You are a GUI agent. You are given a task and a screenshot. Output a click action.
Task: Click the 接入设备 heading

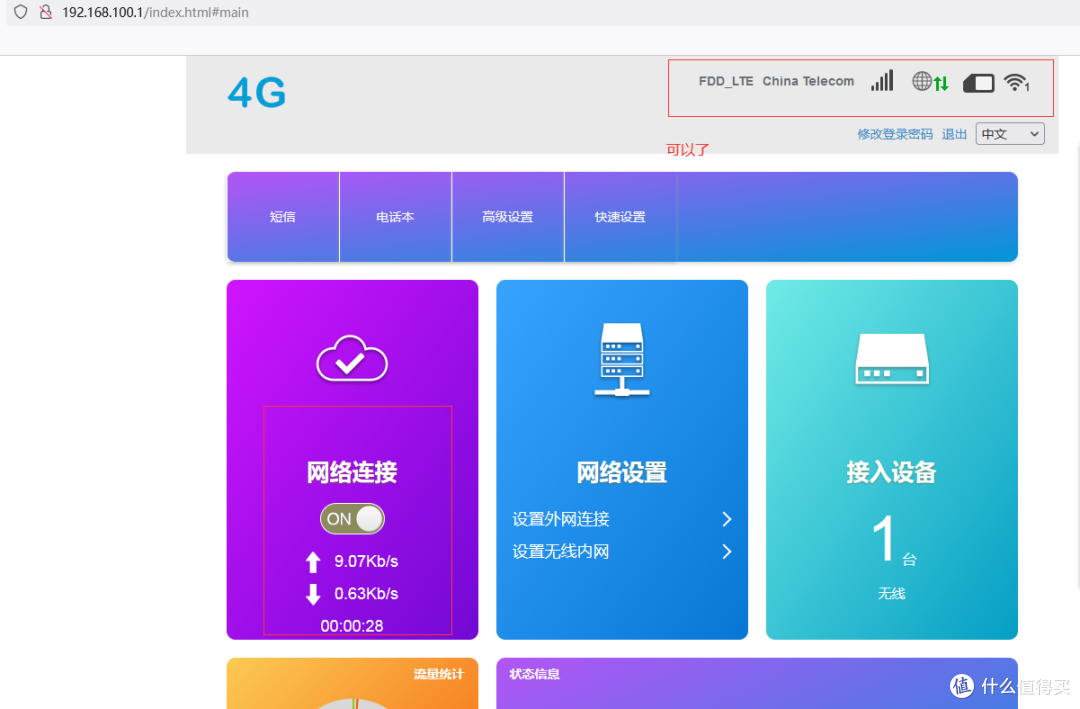891,473
